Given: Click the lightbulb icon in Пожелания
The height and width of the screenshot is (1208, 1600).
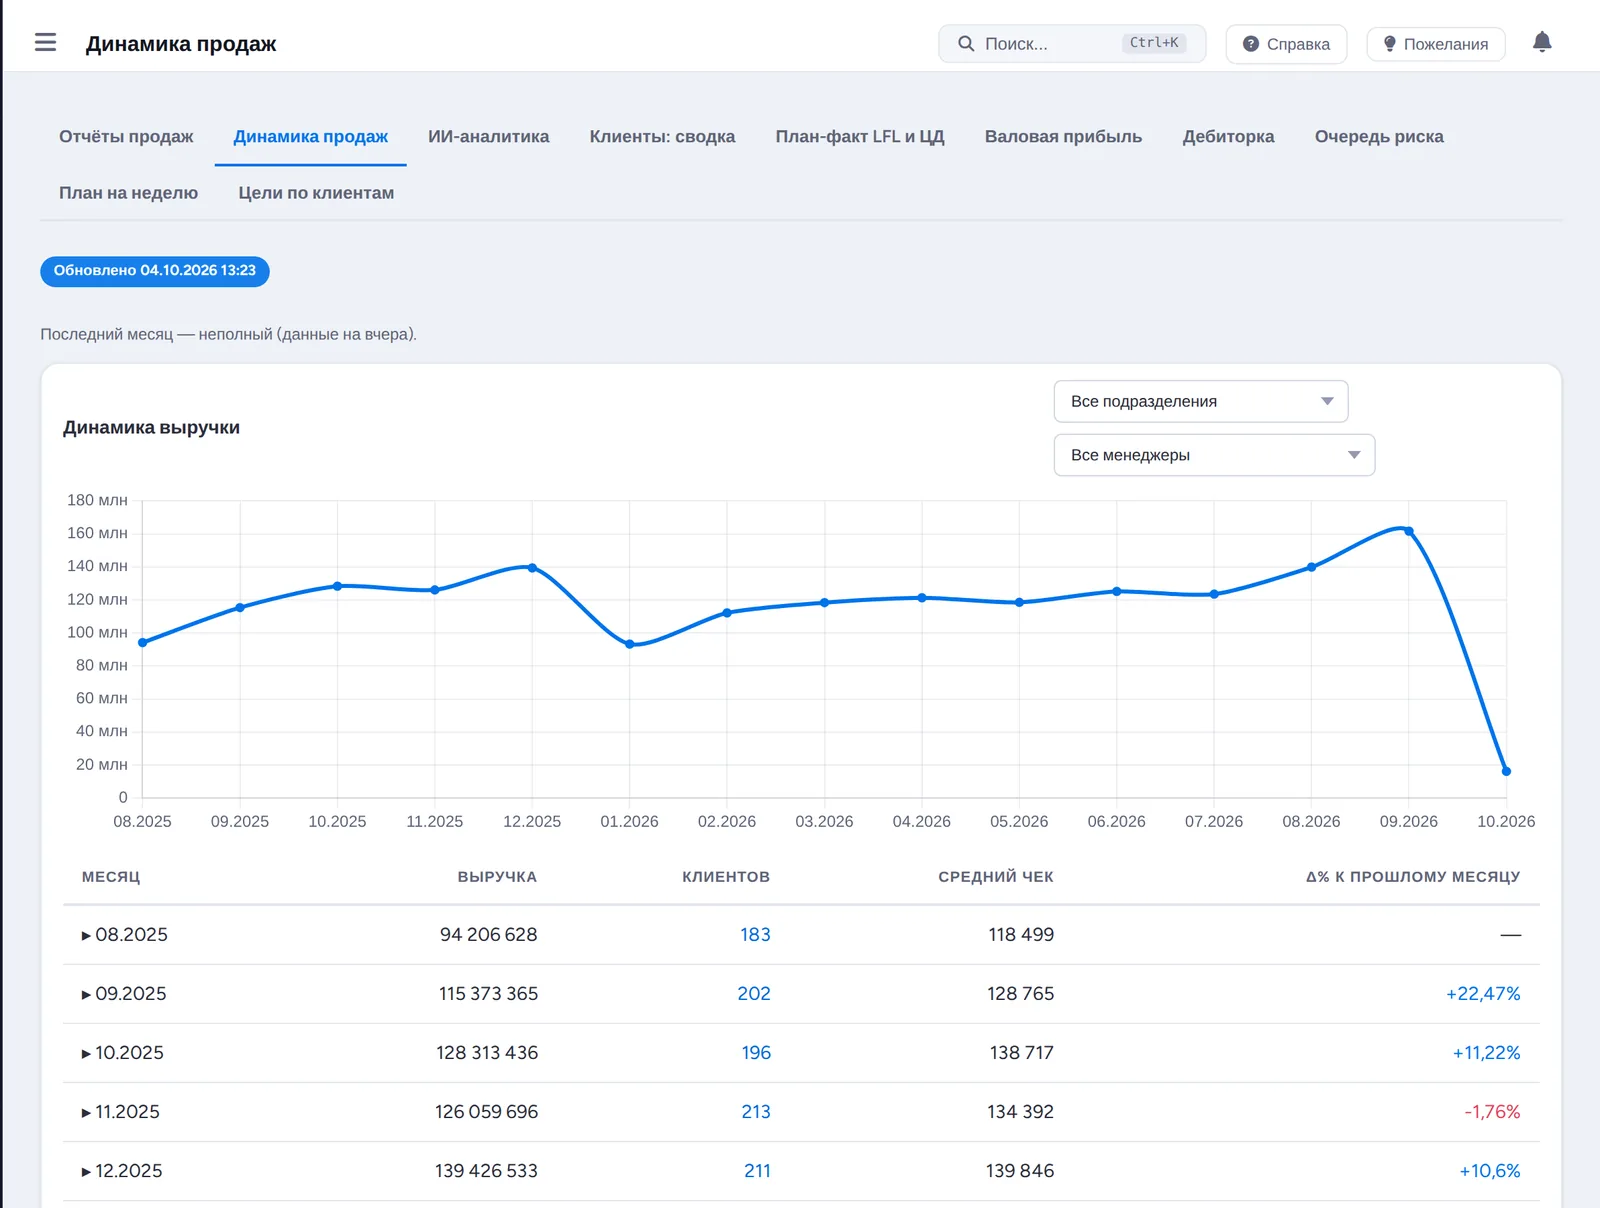Looking at the screenshot, I should click(1389, 44).
